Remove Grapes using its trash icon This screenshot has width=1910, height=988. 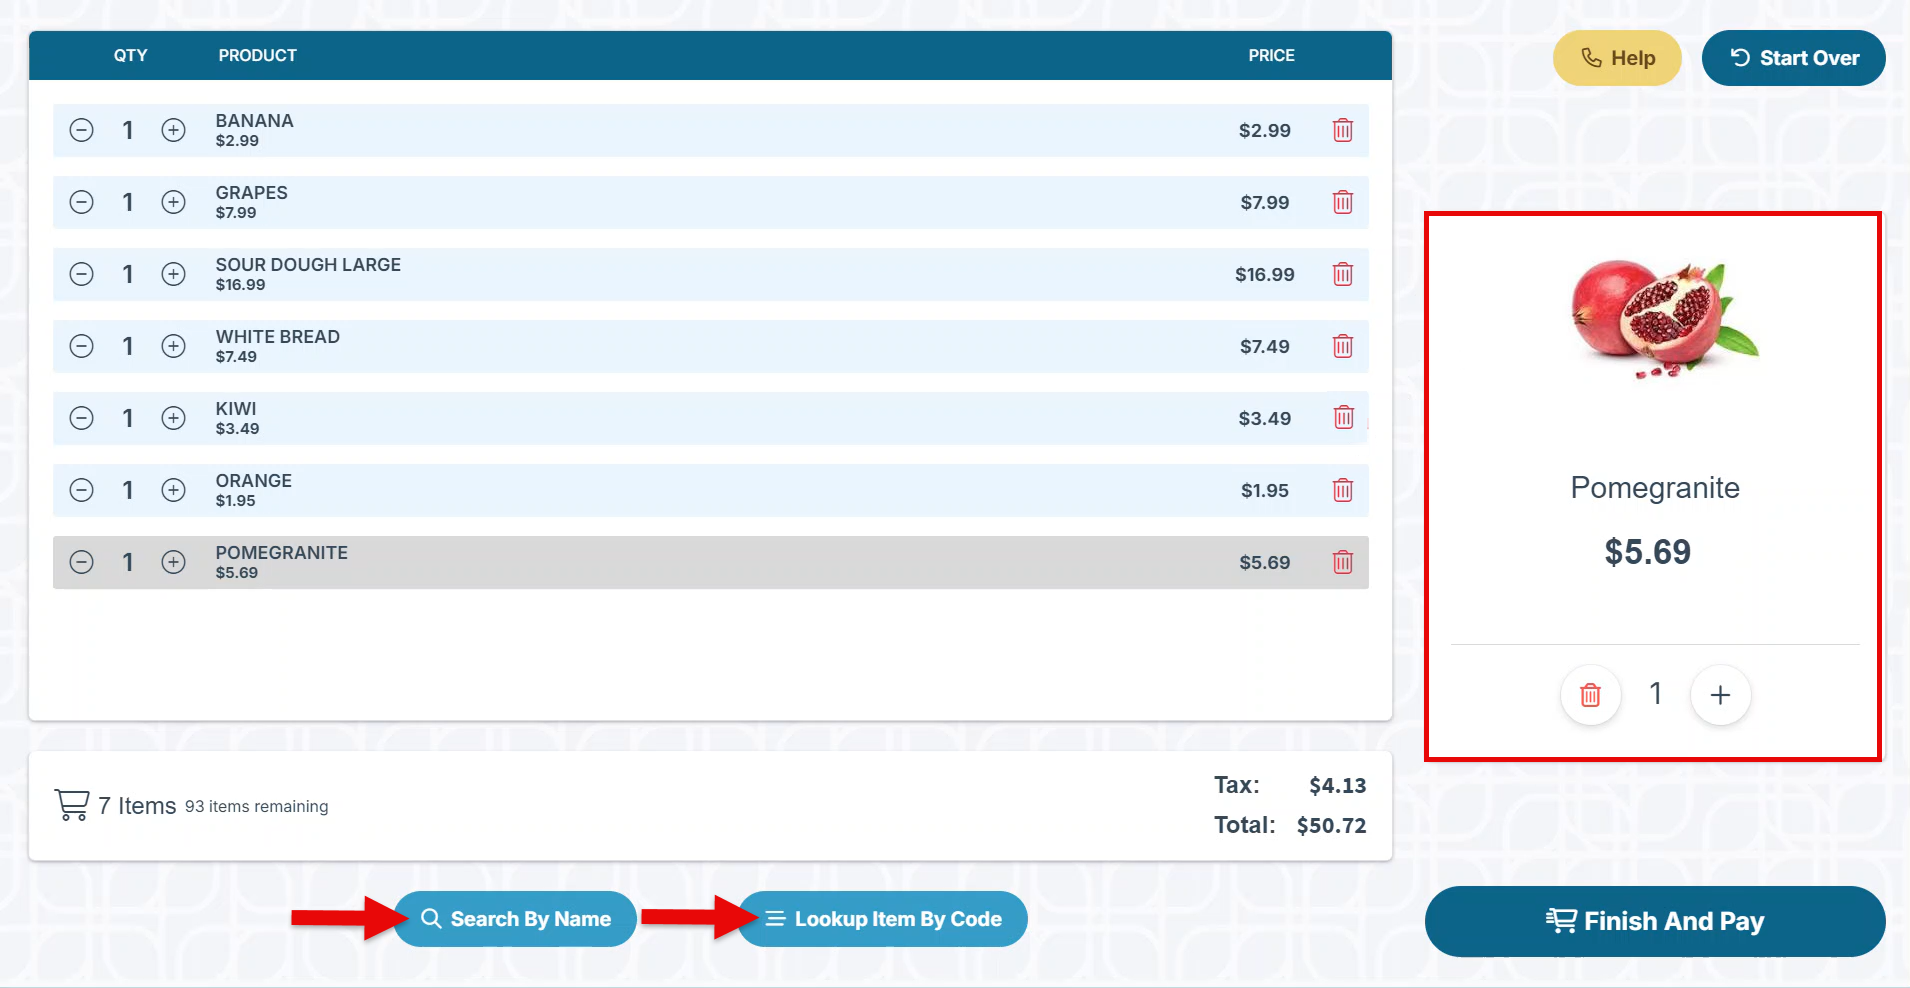pyautogui.click(x=1342, y=202)
